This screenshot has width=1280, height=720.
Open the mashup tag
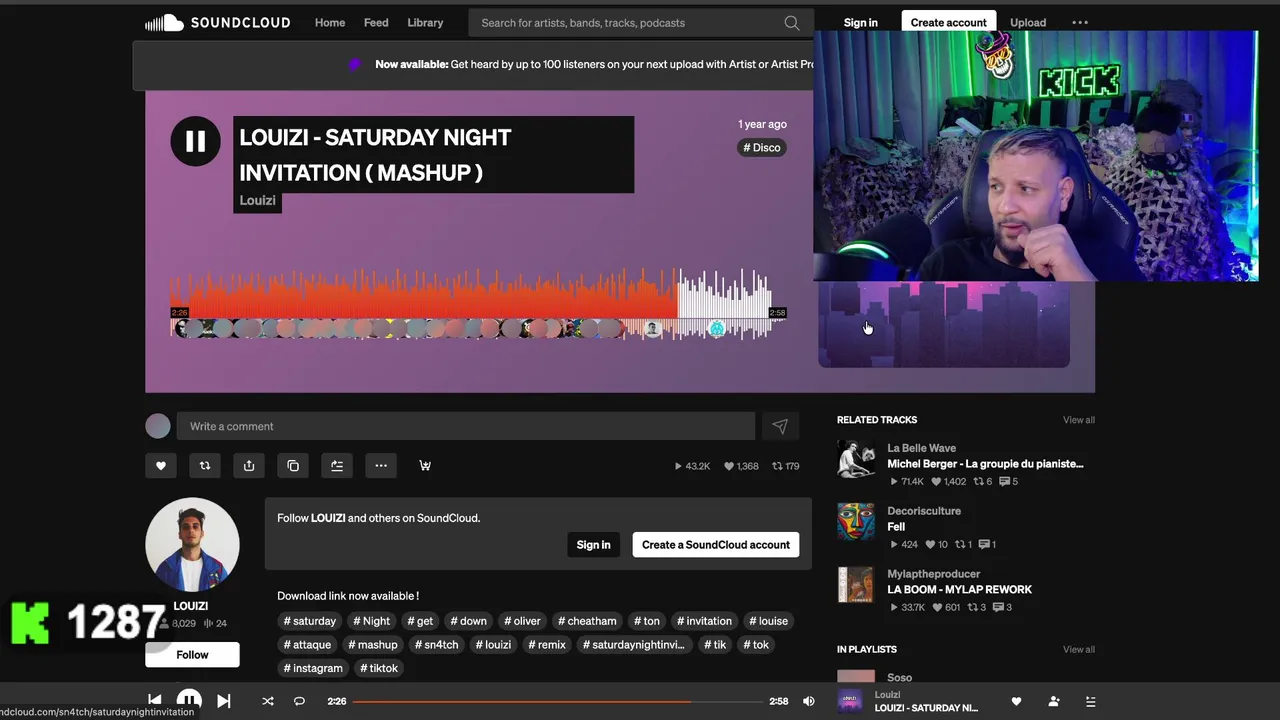(372, 645)
